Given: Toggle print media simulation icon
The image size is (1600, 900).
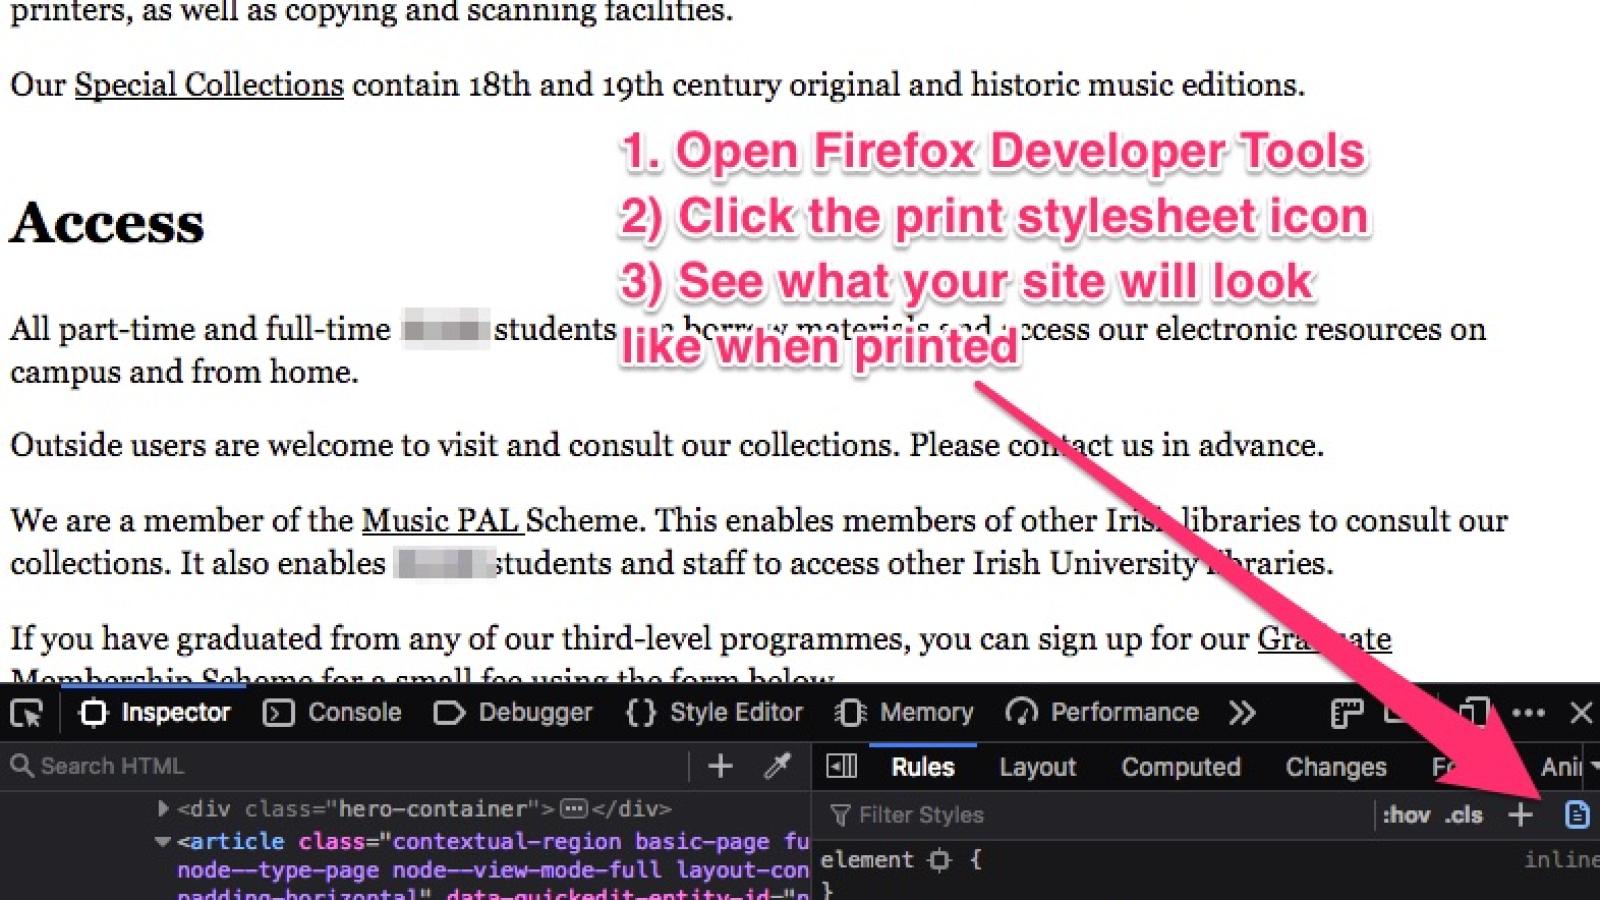Looking at the screenshot, I should 1576,815.
